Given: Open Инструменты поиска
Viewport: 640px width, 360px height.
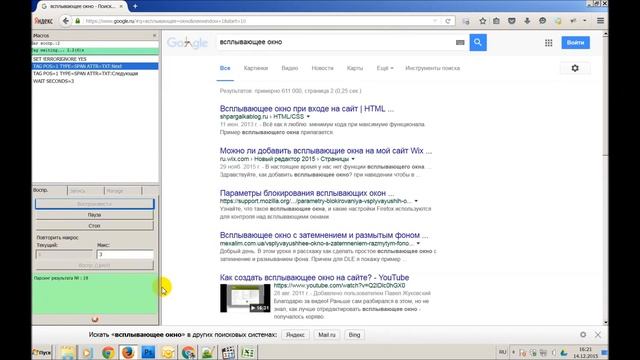Looking at the screenshot, I should (x=432, y=68).
